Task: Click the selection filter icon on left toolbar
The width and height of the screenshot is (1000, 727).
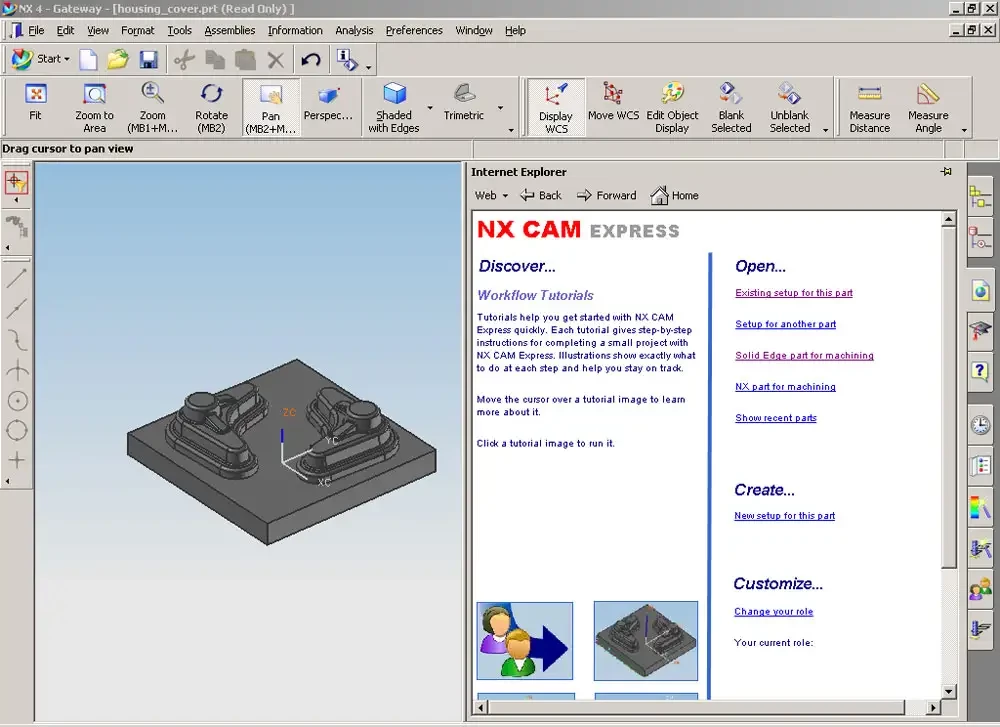Action: click(16, 182)
